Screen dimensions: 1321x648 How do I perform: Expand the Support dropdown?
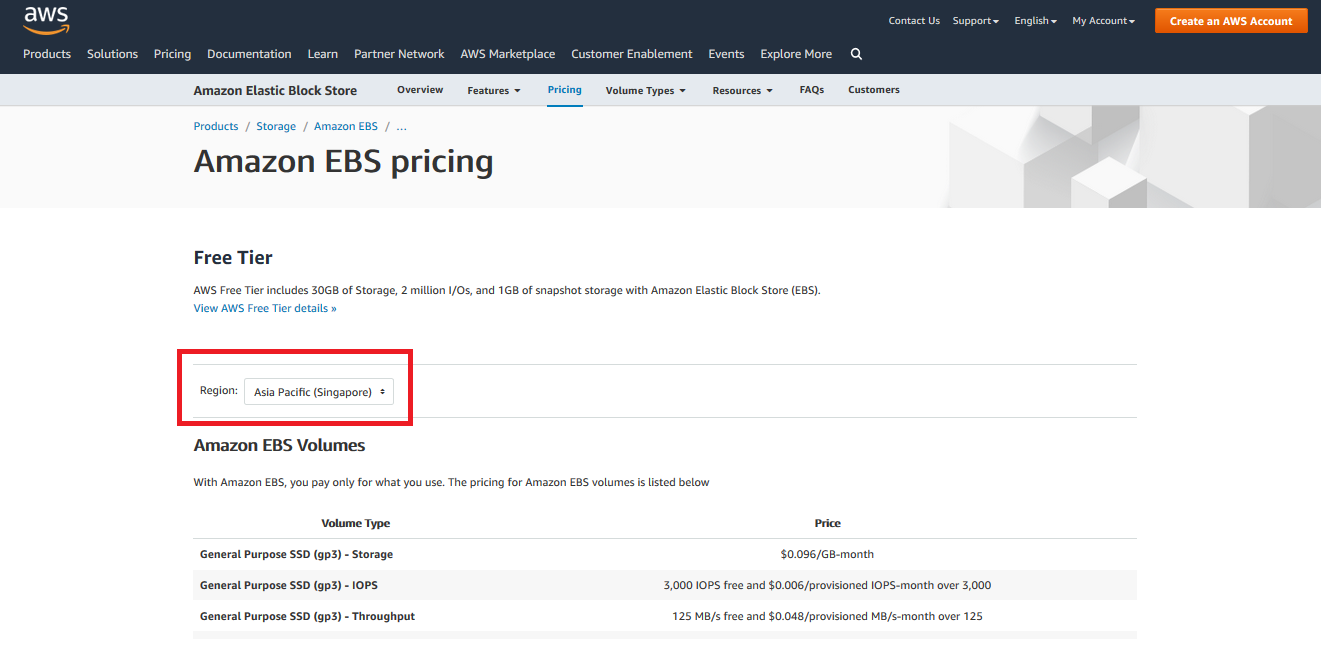[976, 21]
